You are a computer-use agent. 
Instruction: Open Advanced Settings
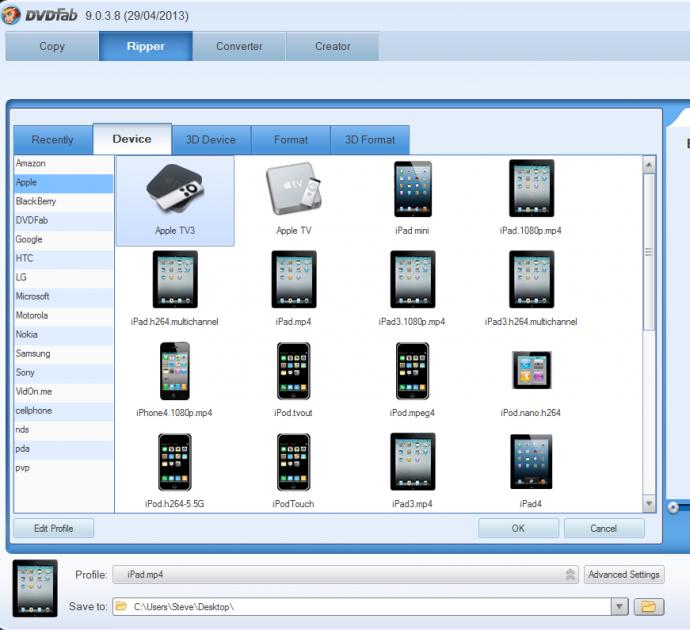click(x=624, y=575)
